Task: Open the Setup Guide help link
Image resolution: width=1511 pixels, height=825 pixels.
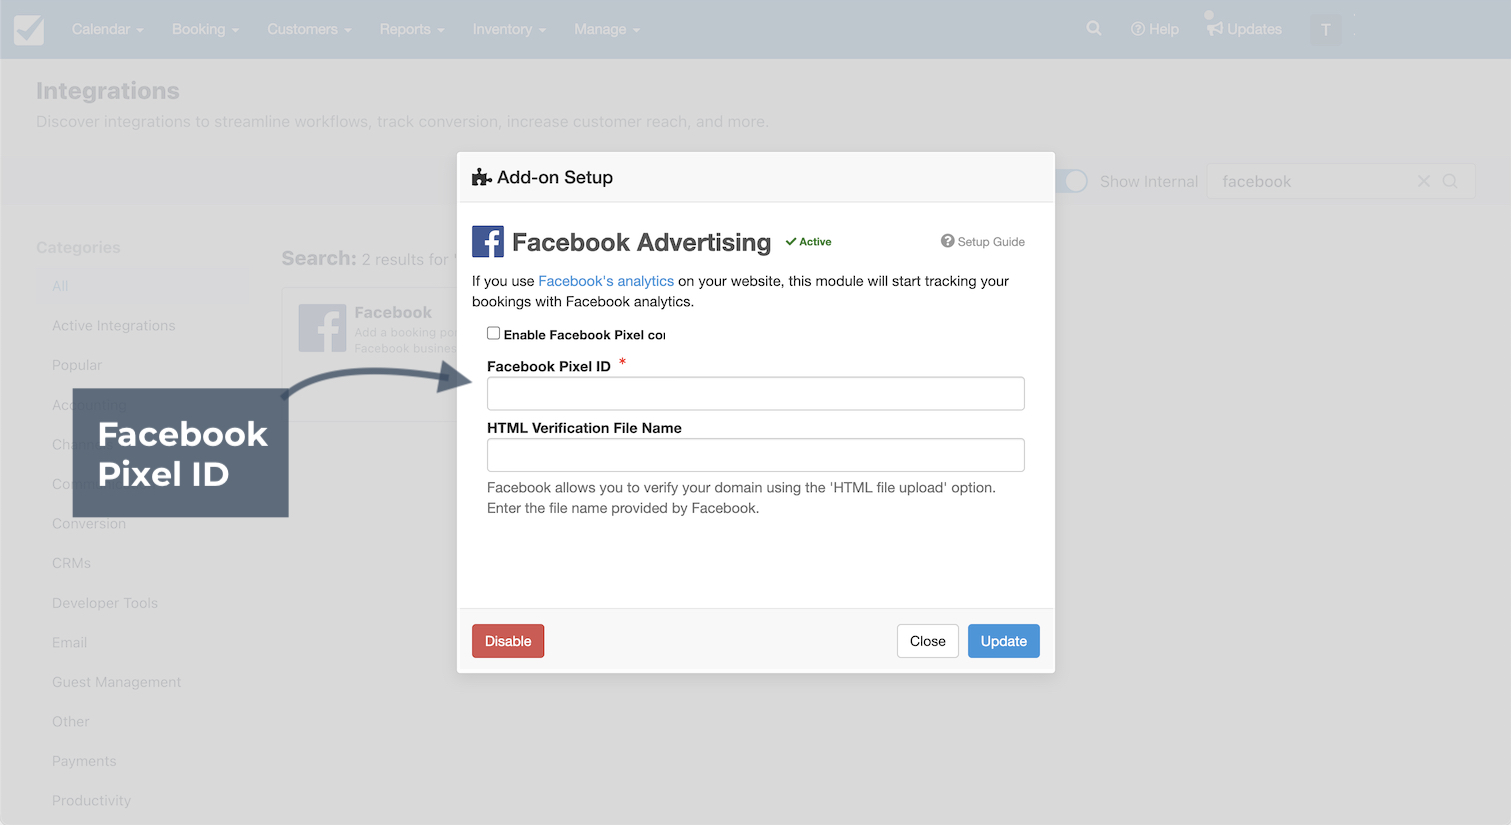Action: [983, 241]
